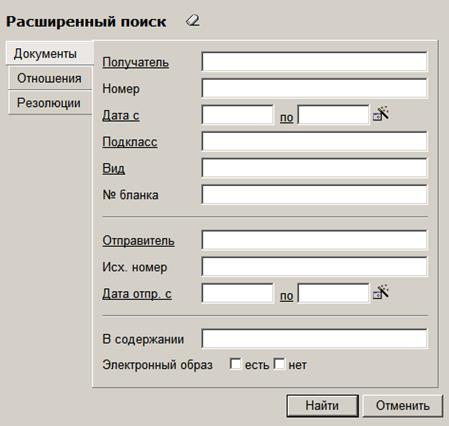Open date wizard icon next to Дата с
This screenshot has width=449, height=426.
pyautogui.click(x=381, y=114)
